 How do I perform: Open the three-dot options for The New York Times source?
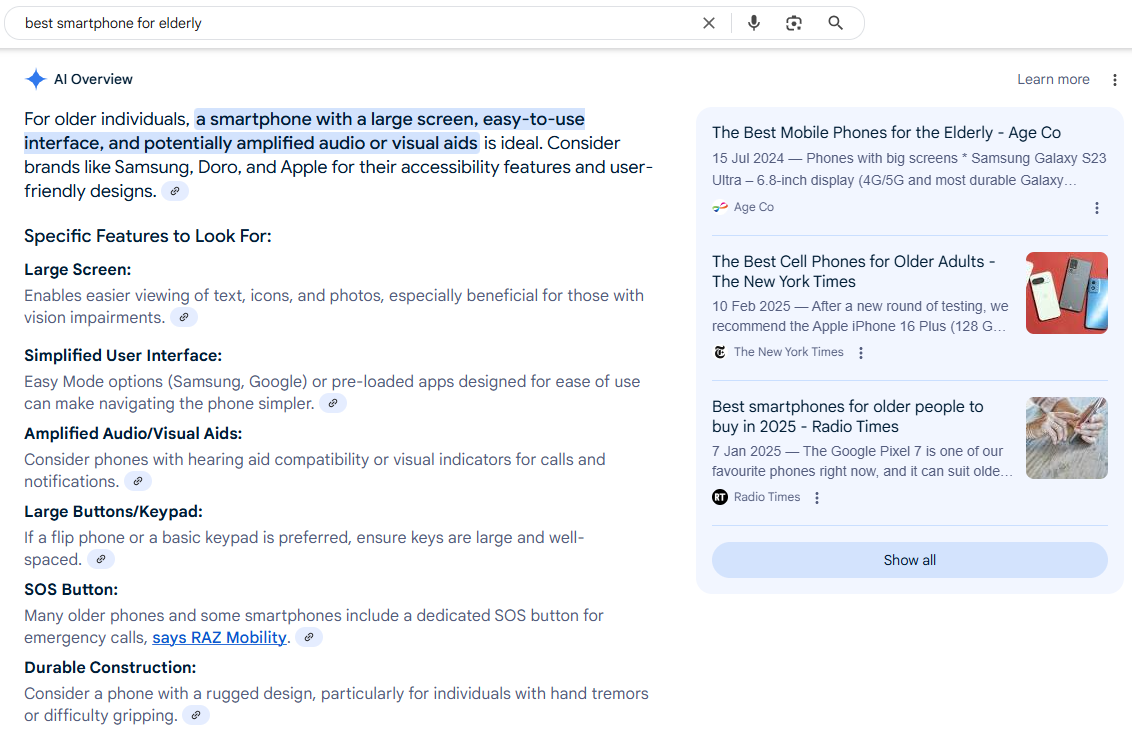[x=861, y=353]
